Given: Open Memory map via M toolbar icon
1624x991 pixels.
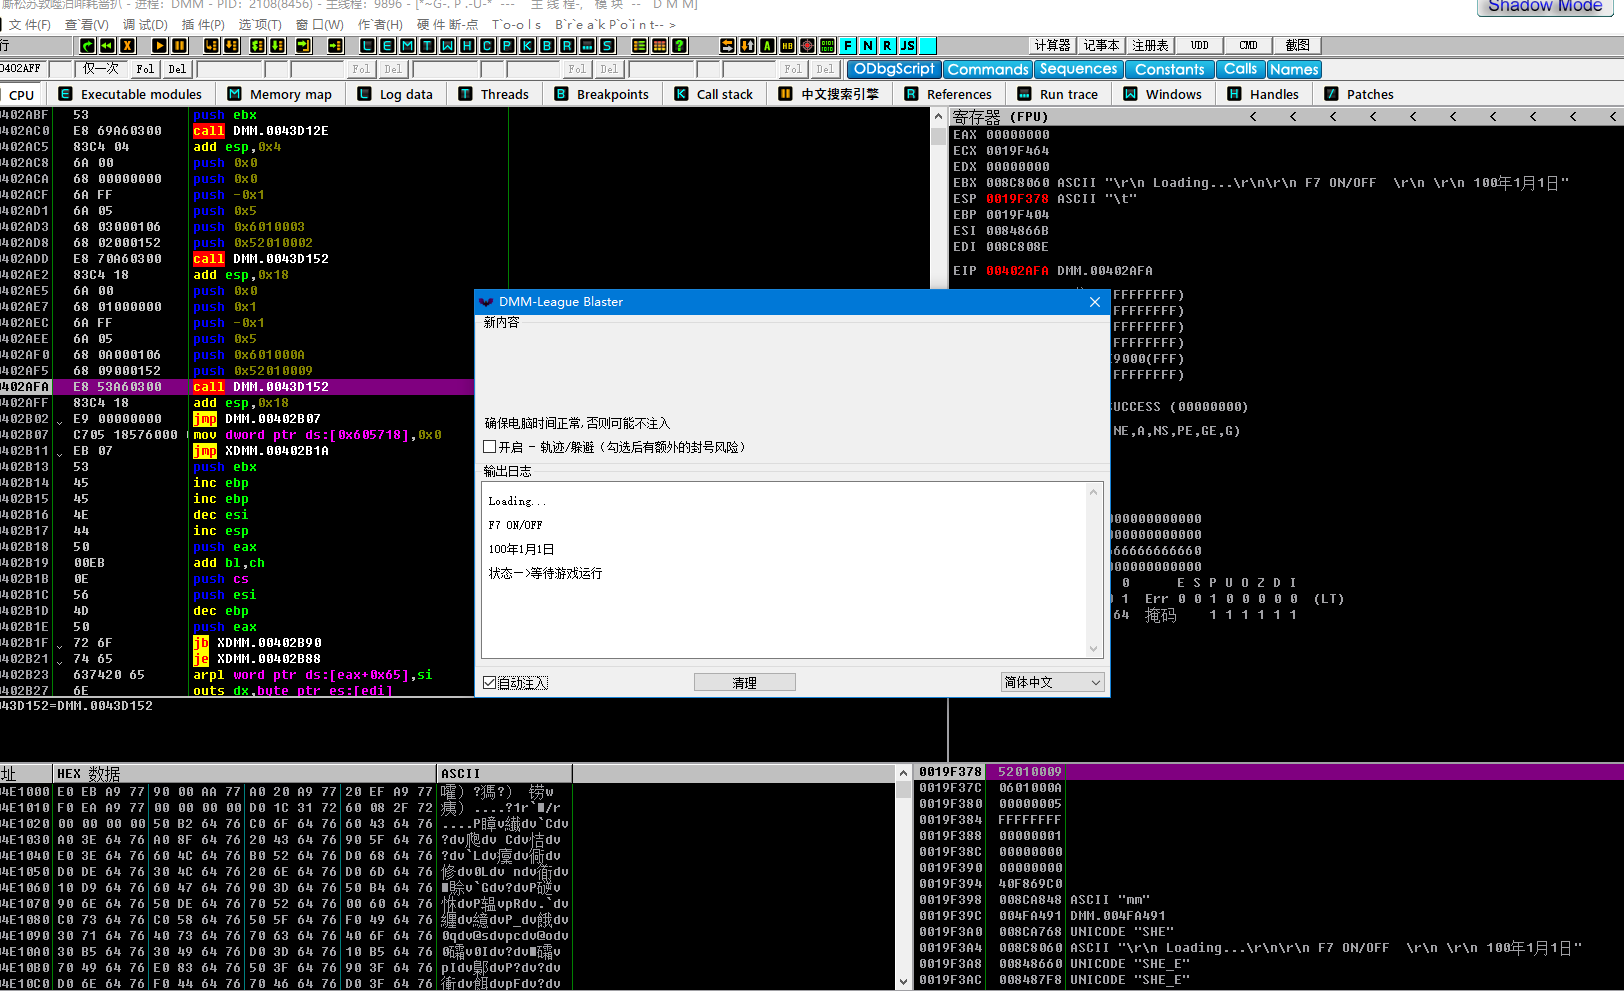Looking at the screenshot, I should [x=407, y=46].
